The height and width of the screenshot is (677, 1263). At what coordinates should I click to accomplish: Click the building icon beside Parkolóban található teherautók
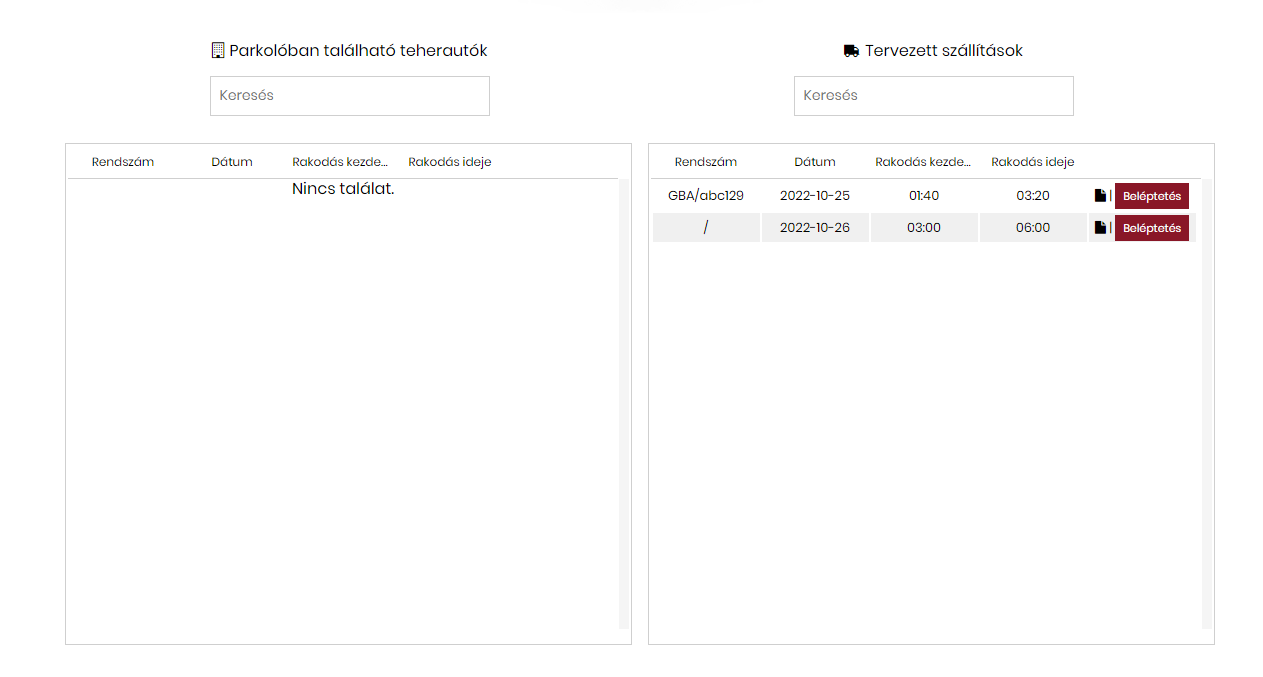coord(217,49)
